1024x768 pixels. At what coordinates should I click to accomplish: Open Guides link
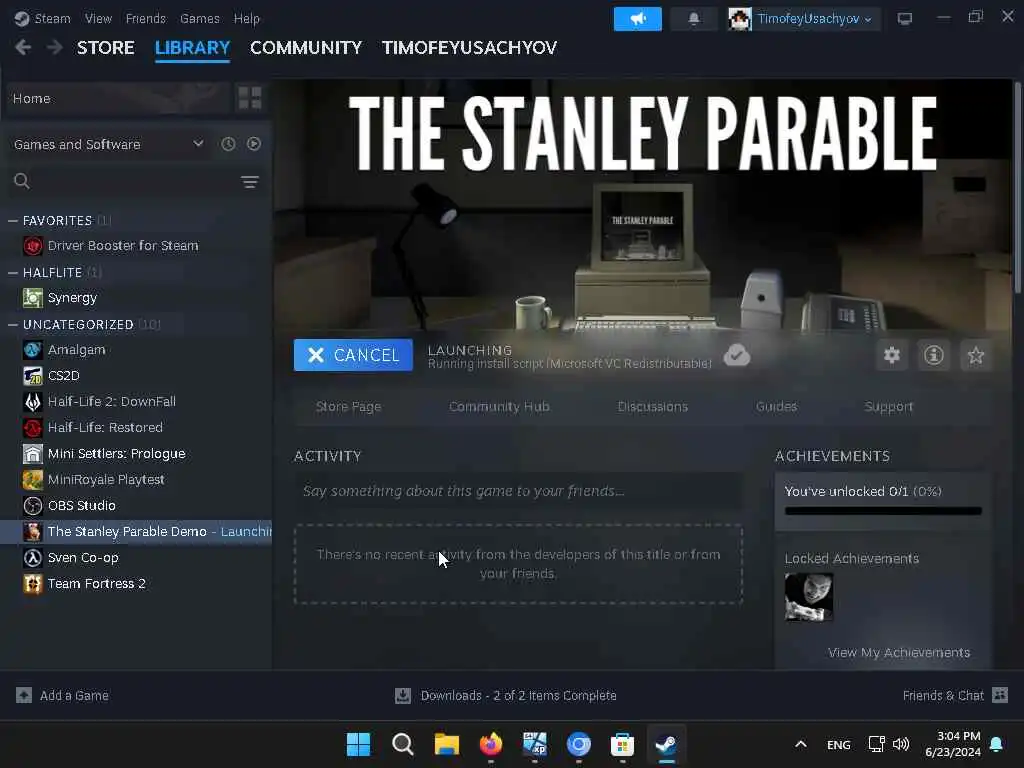[x=776, y=406]
